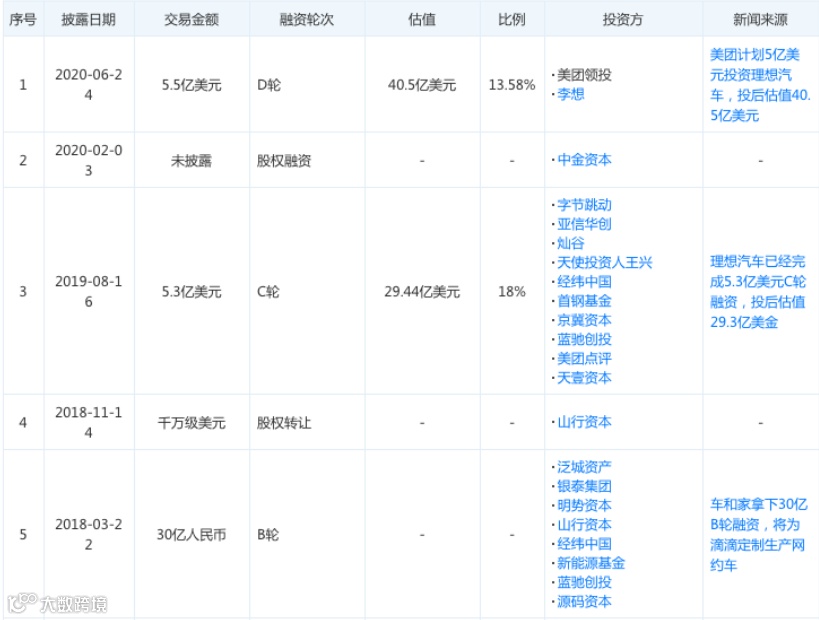This screenshot has width=819, height=620.
Task: Open 山行资本 link in 股权转让 row
Action: tap(584, 422)
